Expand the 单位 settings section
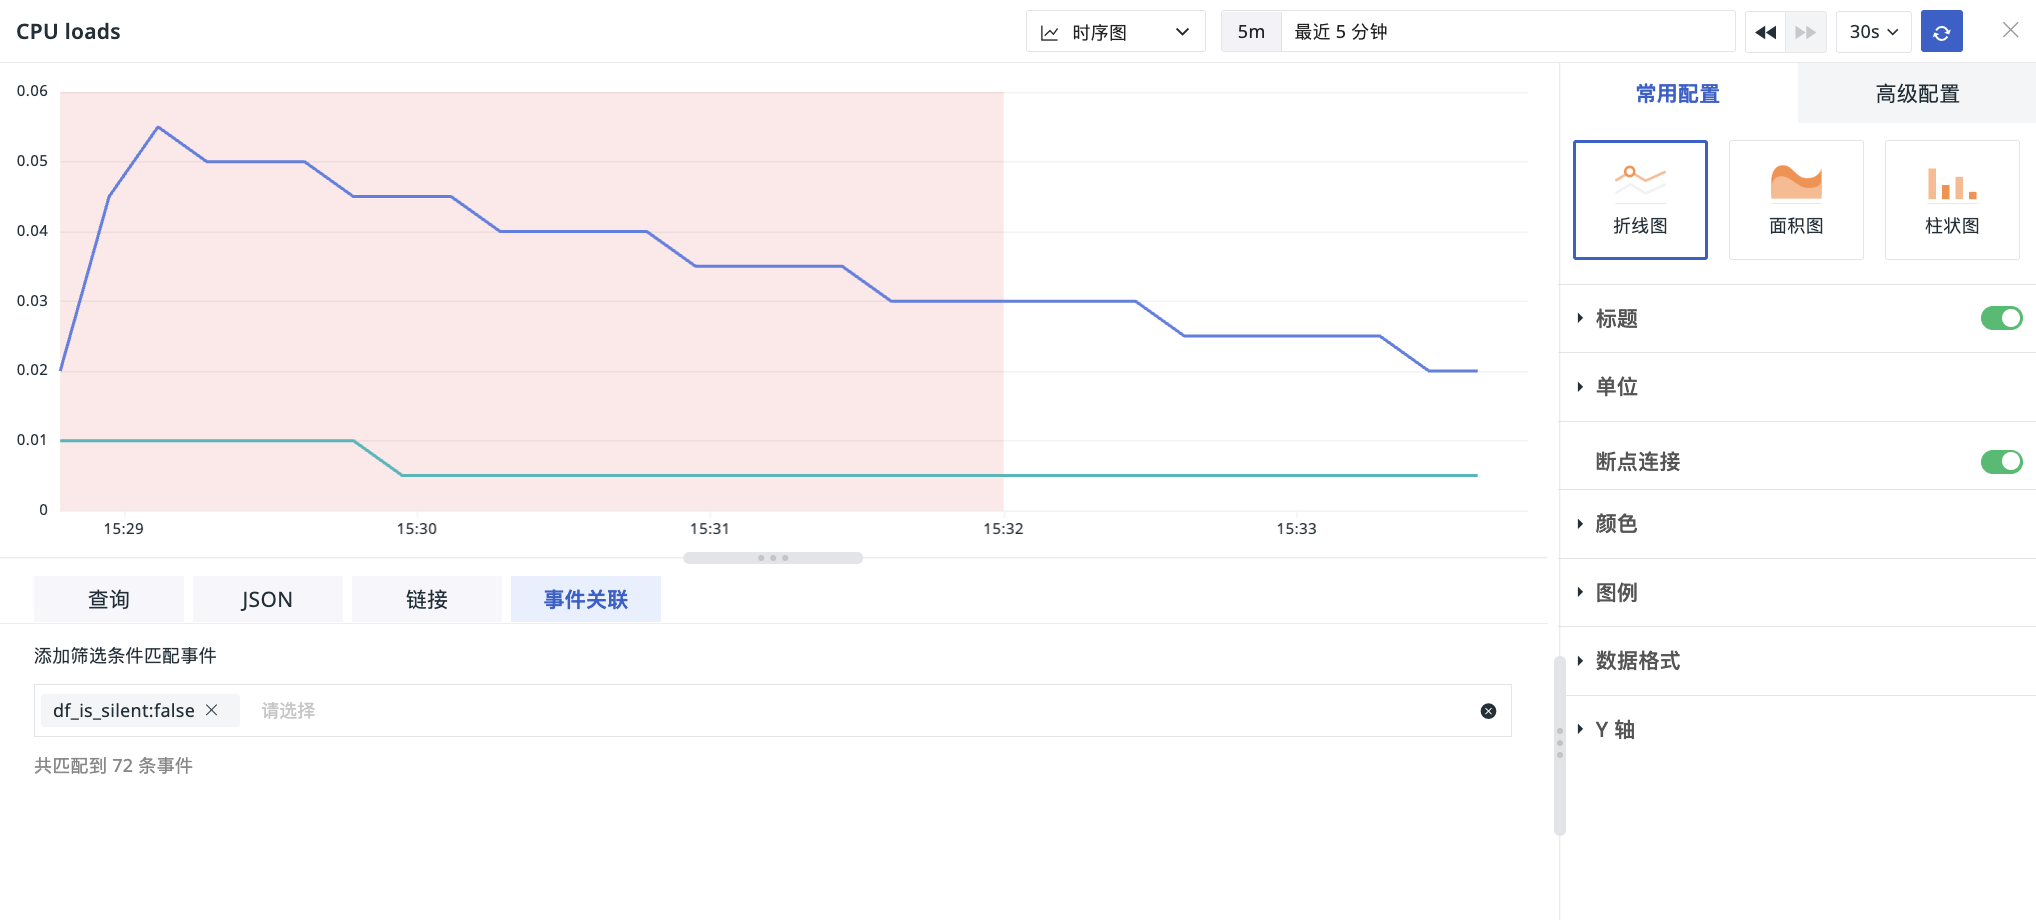2036x920 pixels. tap(1797, 387)
